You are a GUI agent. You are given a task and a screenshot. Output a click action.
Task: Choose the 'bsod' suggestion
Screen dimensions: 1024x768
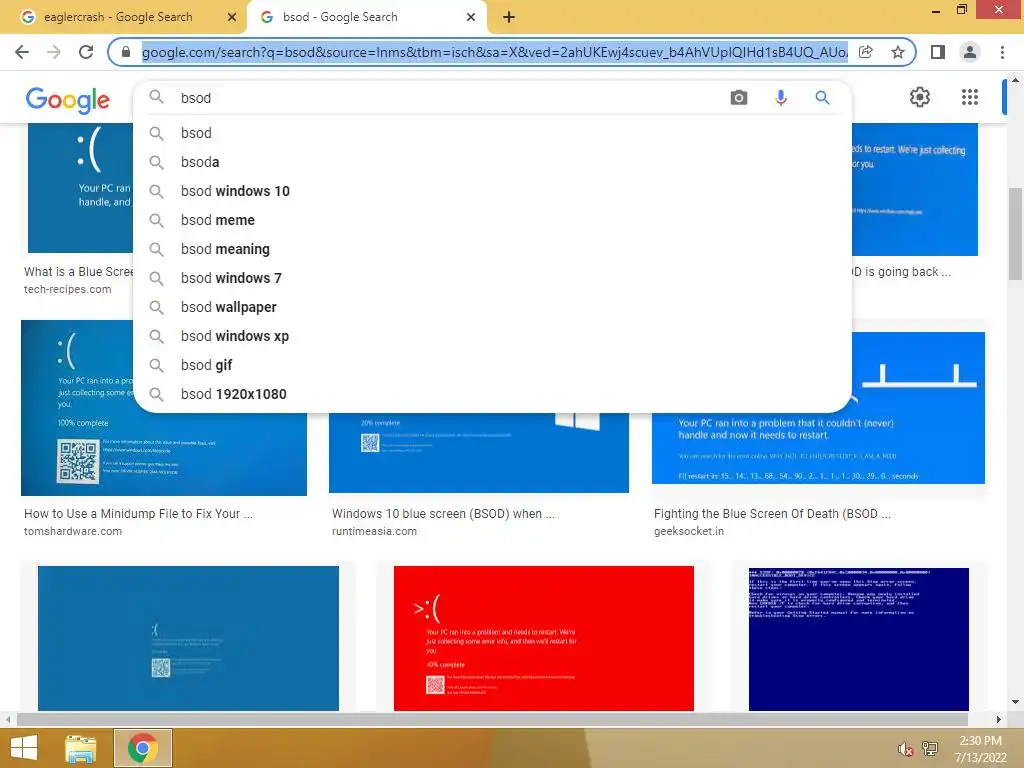pos(492,133)
